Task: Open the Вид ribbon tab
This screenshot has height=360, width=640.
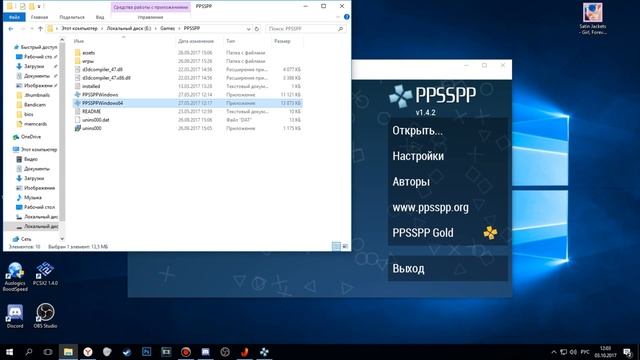Action: pos(100,17)
